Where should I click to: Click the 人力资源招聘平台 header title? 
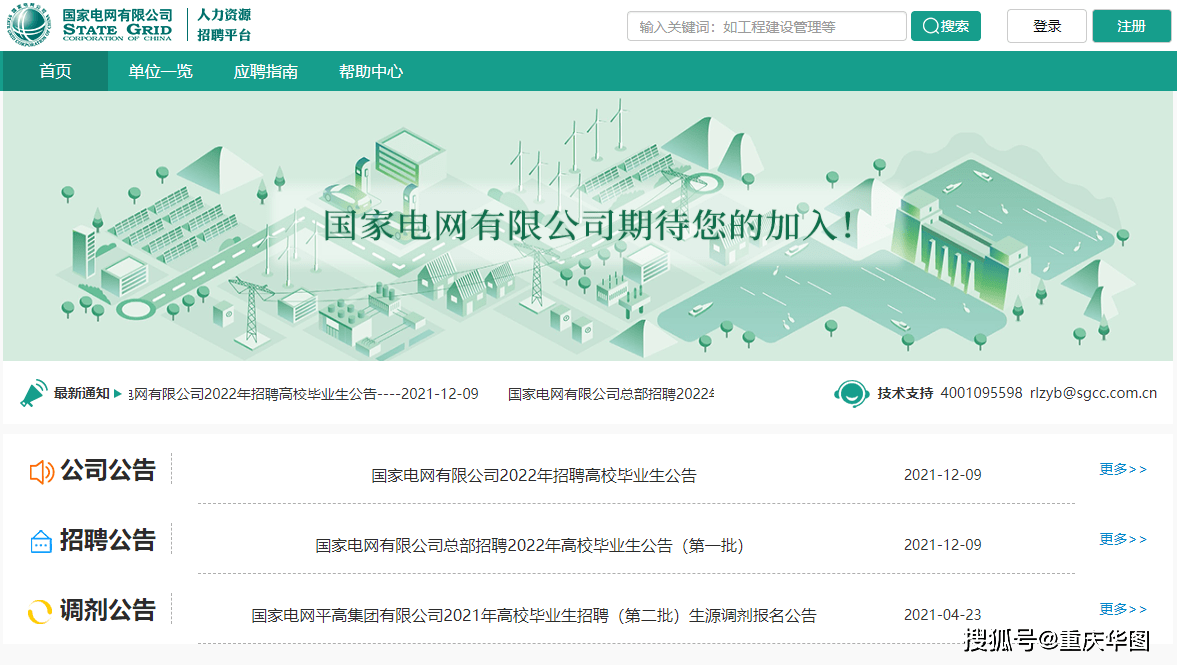pos(224,25)
